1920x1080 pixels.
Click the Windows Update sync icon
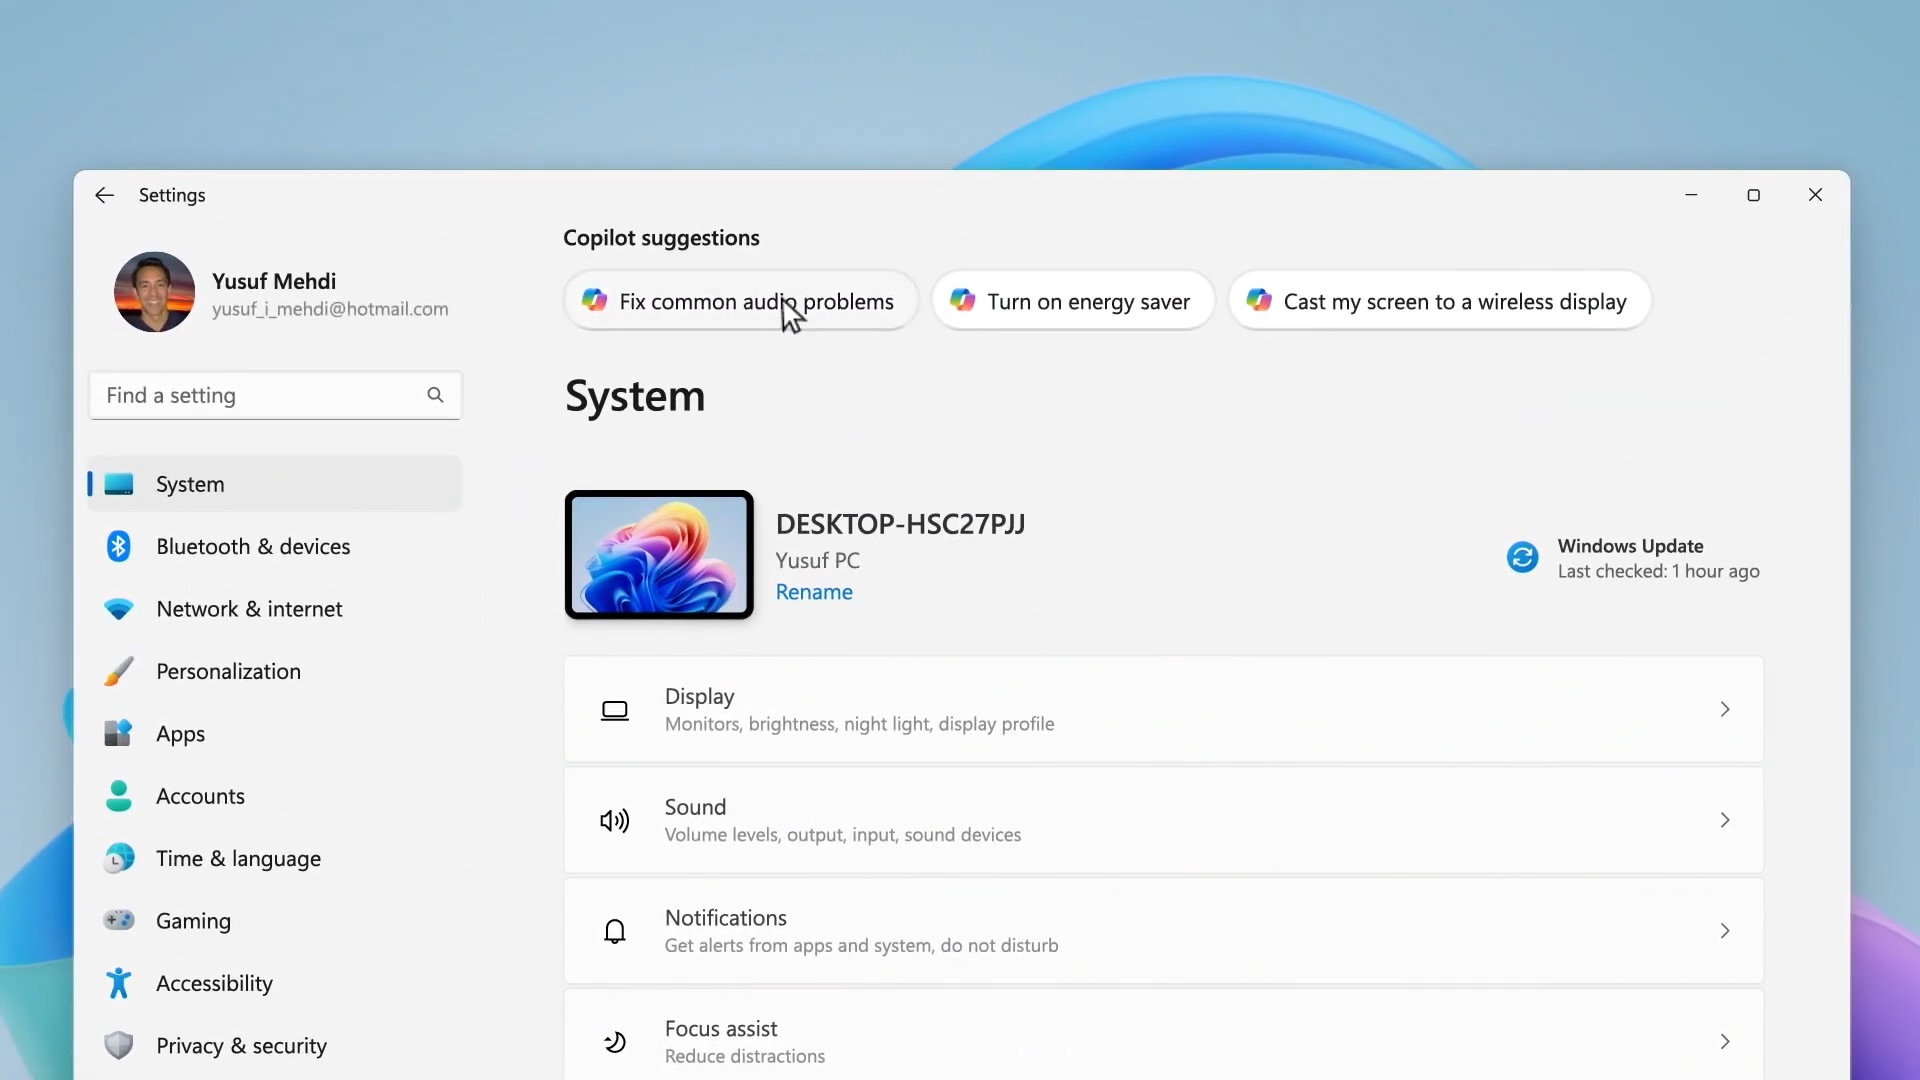(x=1522, y=557)
